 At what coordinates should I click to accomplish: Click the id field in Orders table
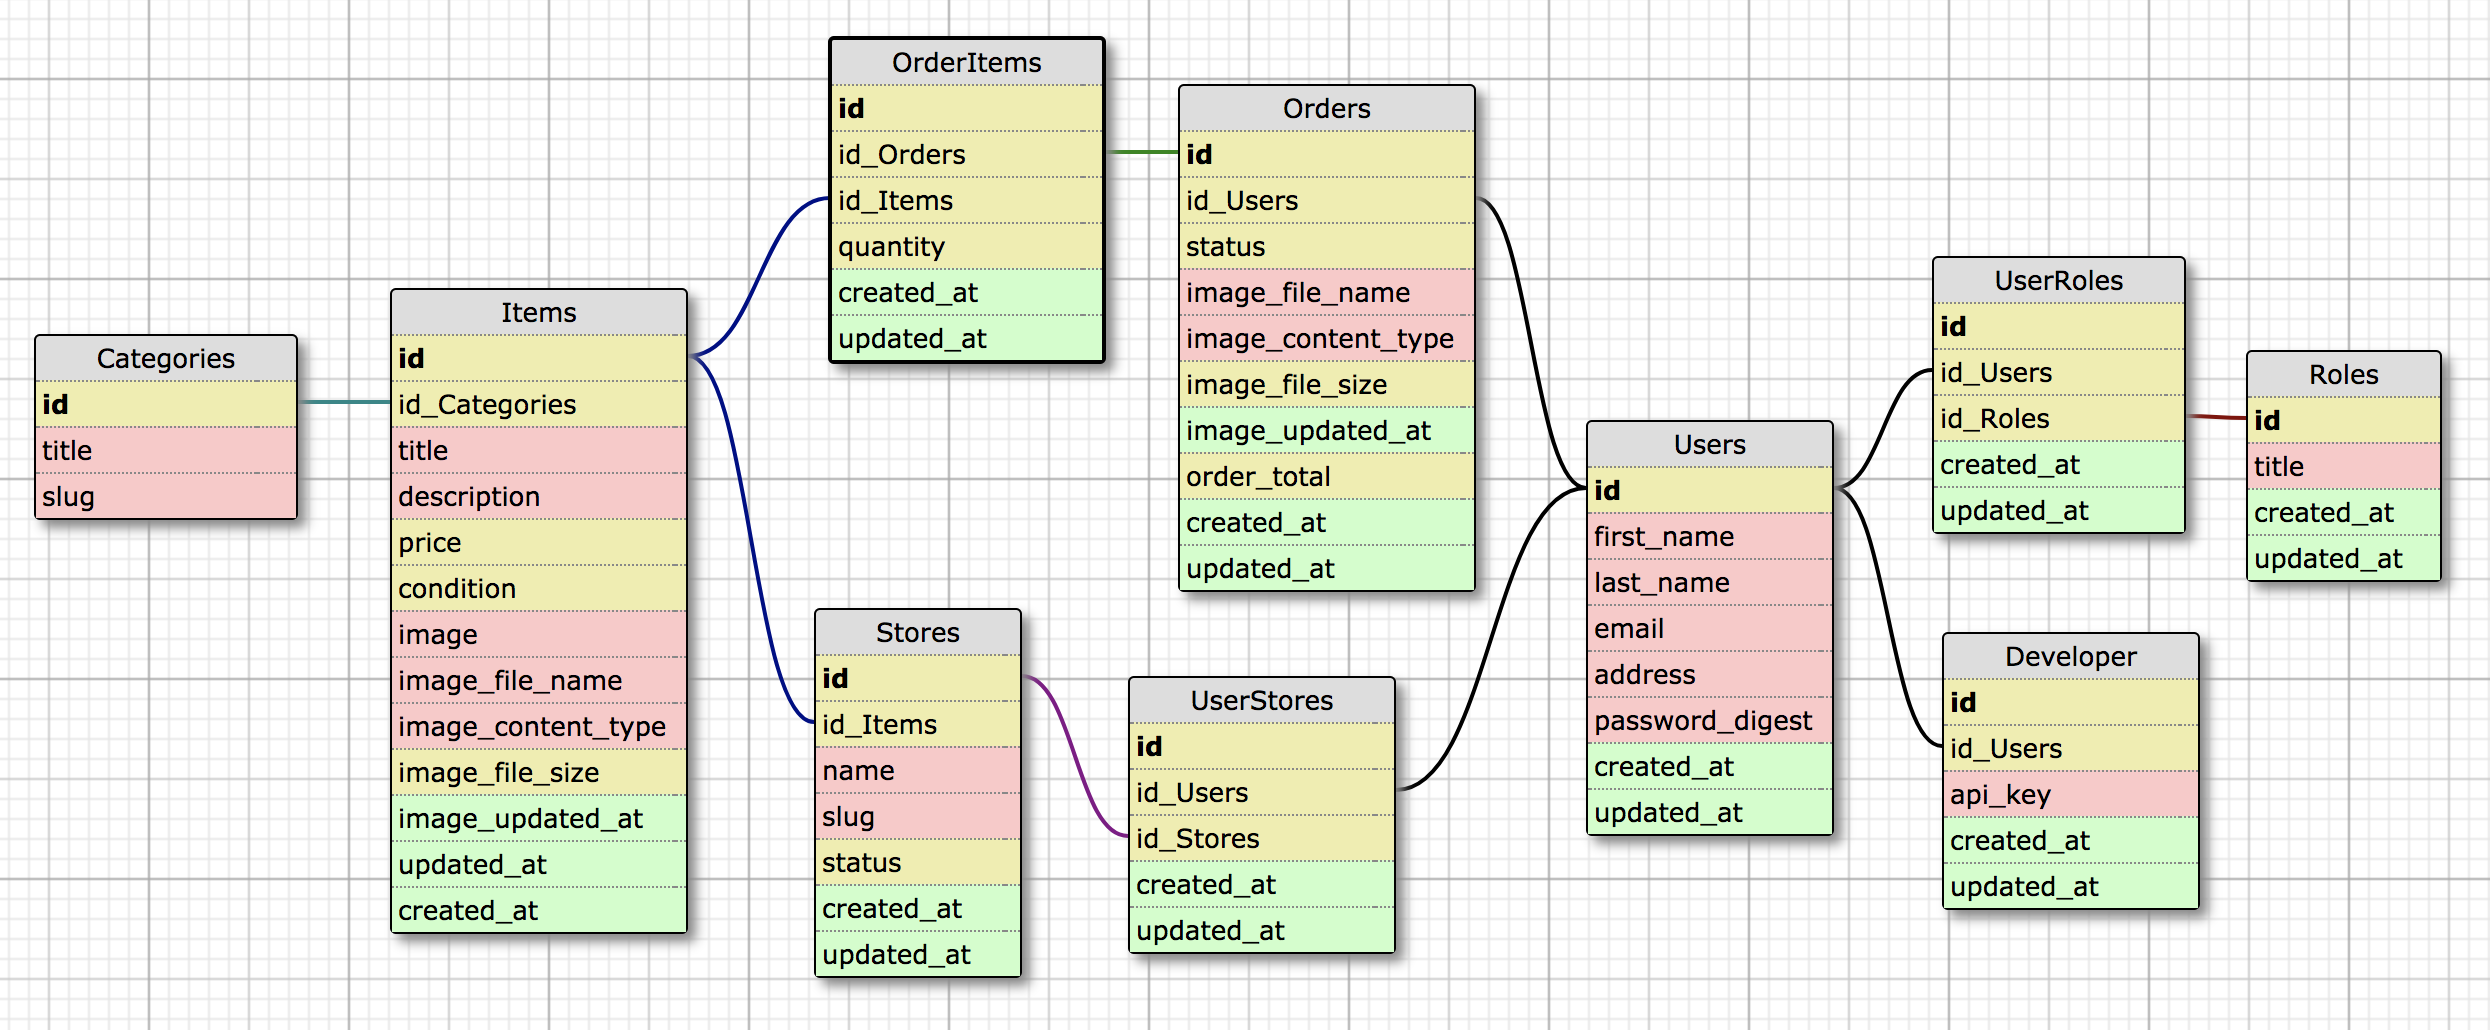coord(1327,154)
